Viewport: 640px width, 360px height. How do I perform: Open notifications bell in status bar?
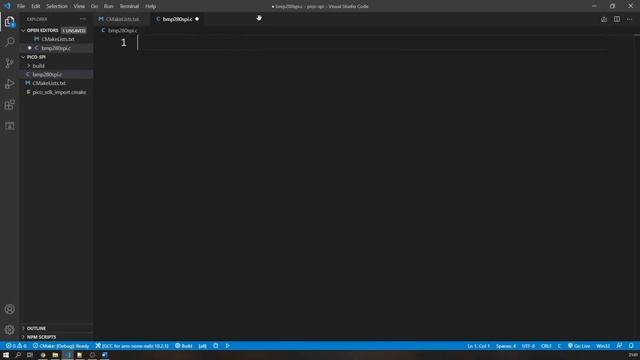tap(631, 346)
